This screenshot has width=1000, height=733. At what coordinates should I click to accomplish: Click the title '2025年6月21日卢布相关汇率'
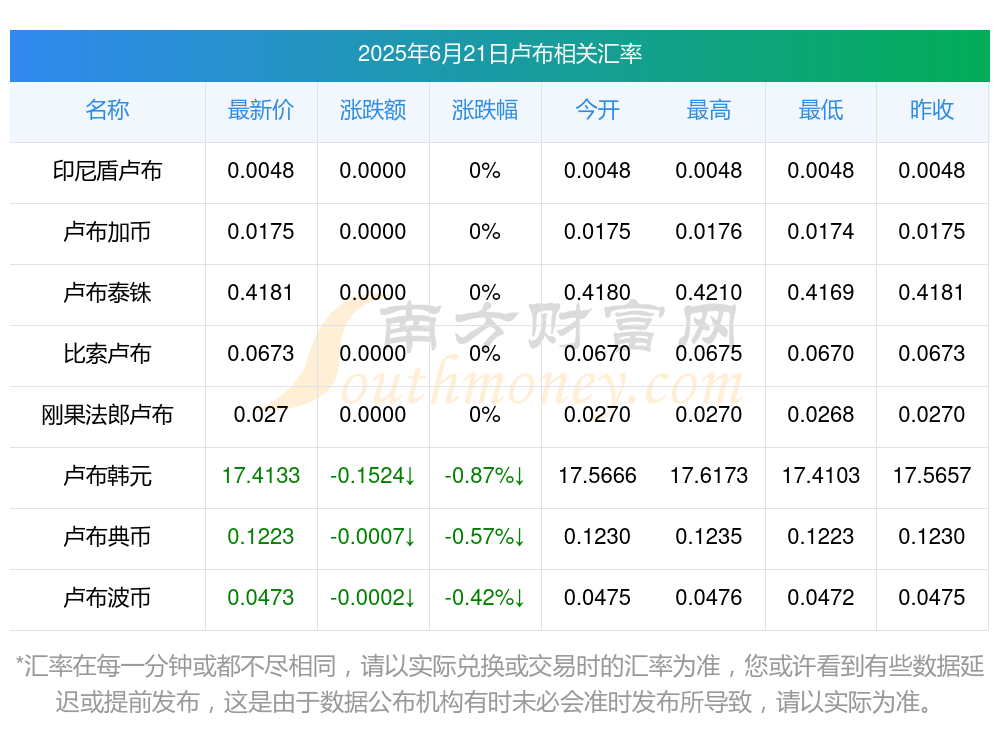(499, 54)
